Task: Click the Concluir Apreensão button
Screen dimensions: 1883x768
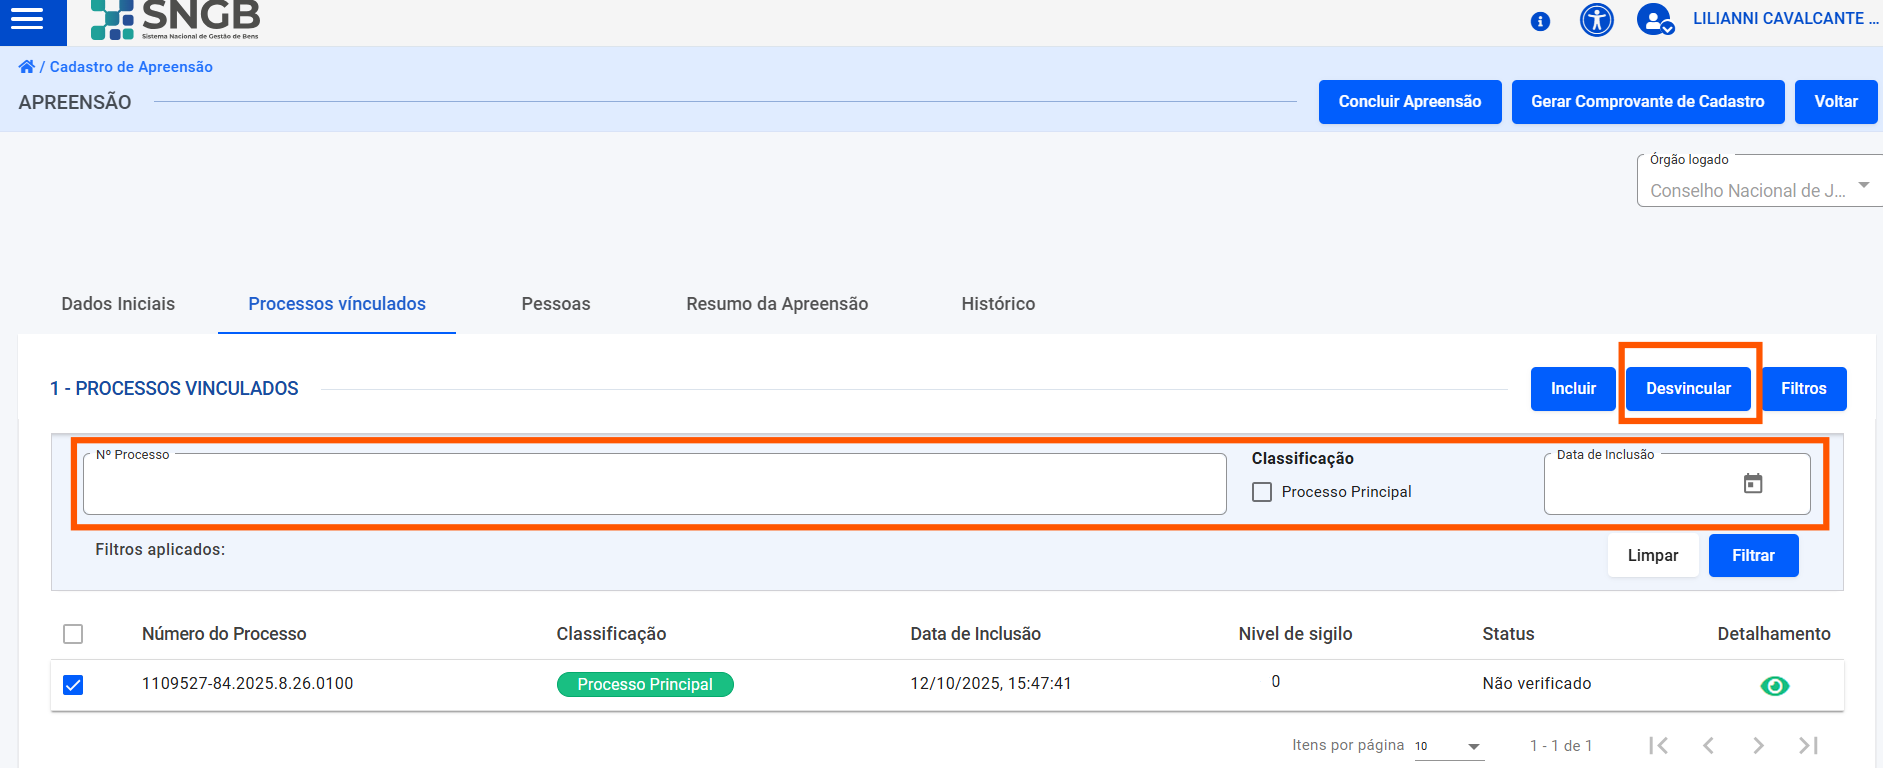Action: click(1409, 102)
